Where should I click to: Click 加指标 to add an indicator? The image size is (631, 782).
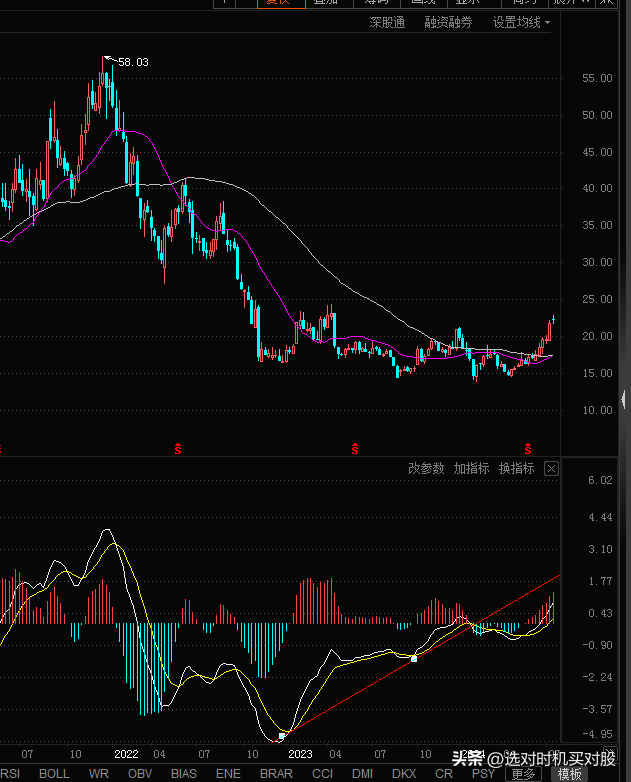tap(471, 468)
